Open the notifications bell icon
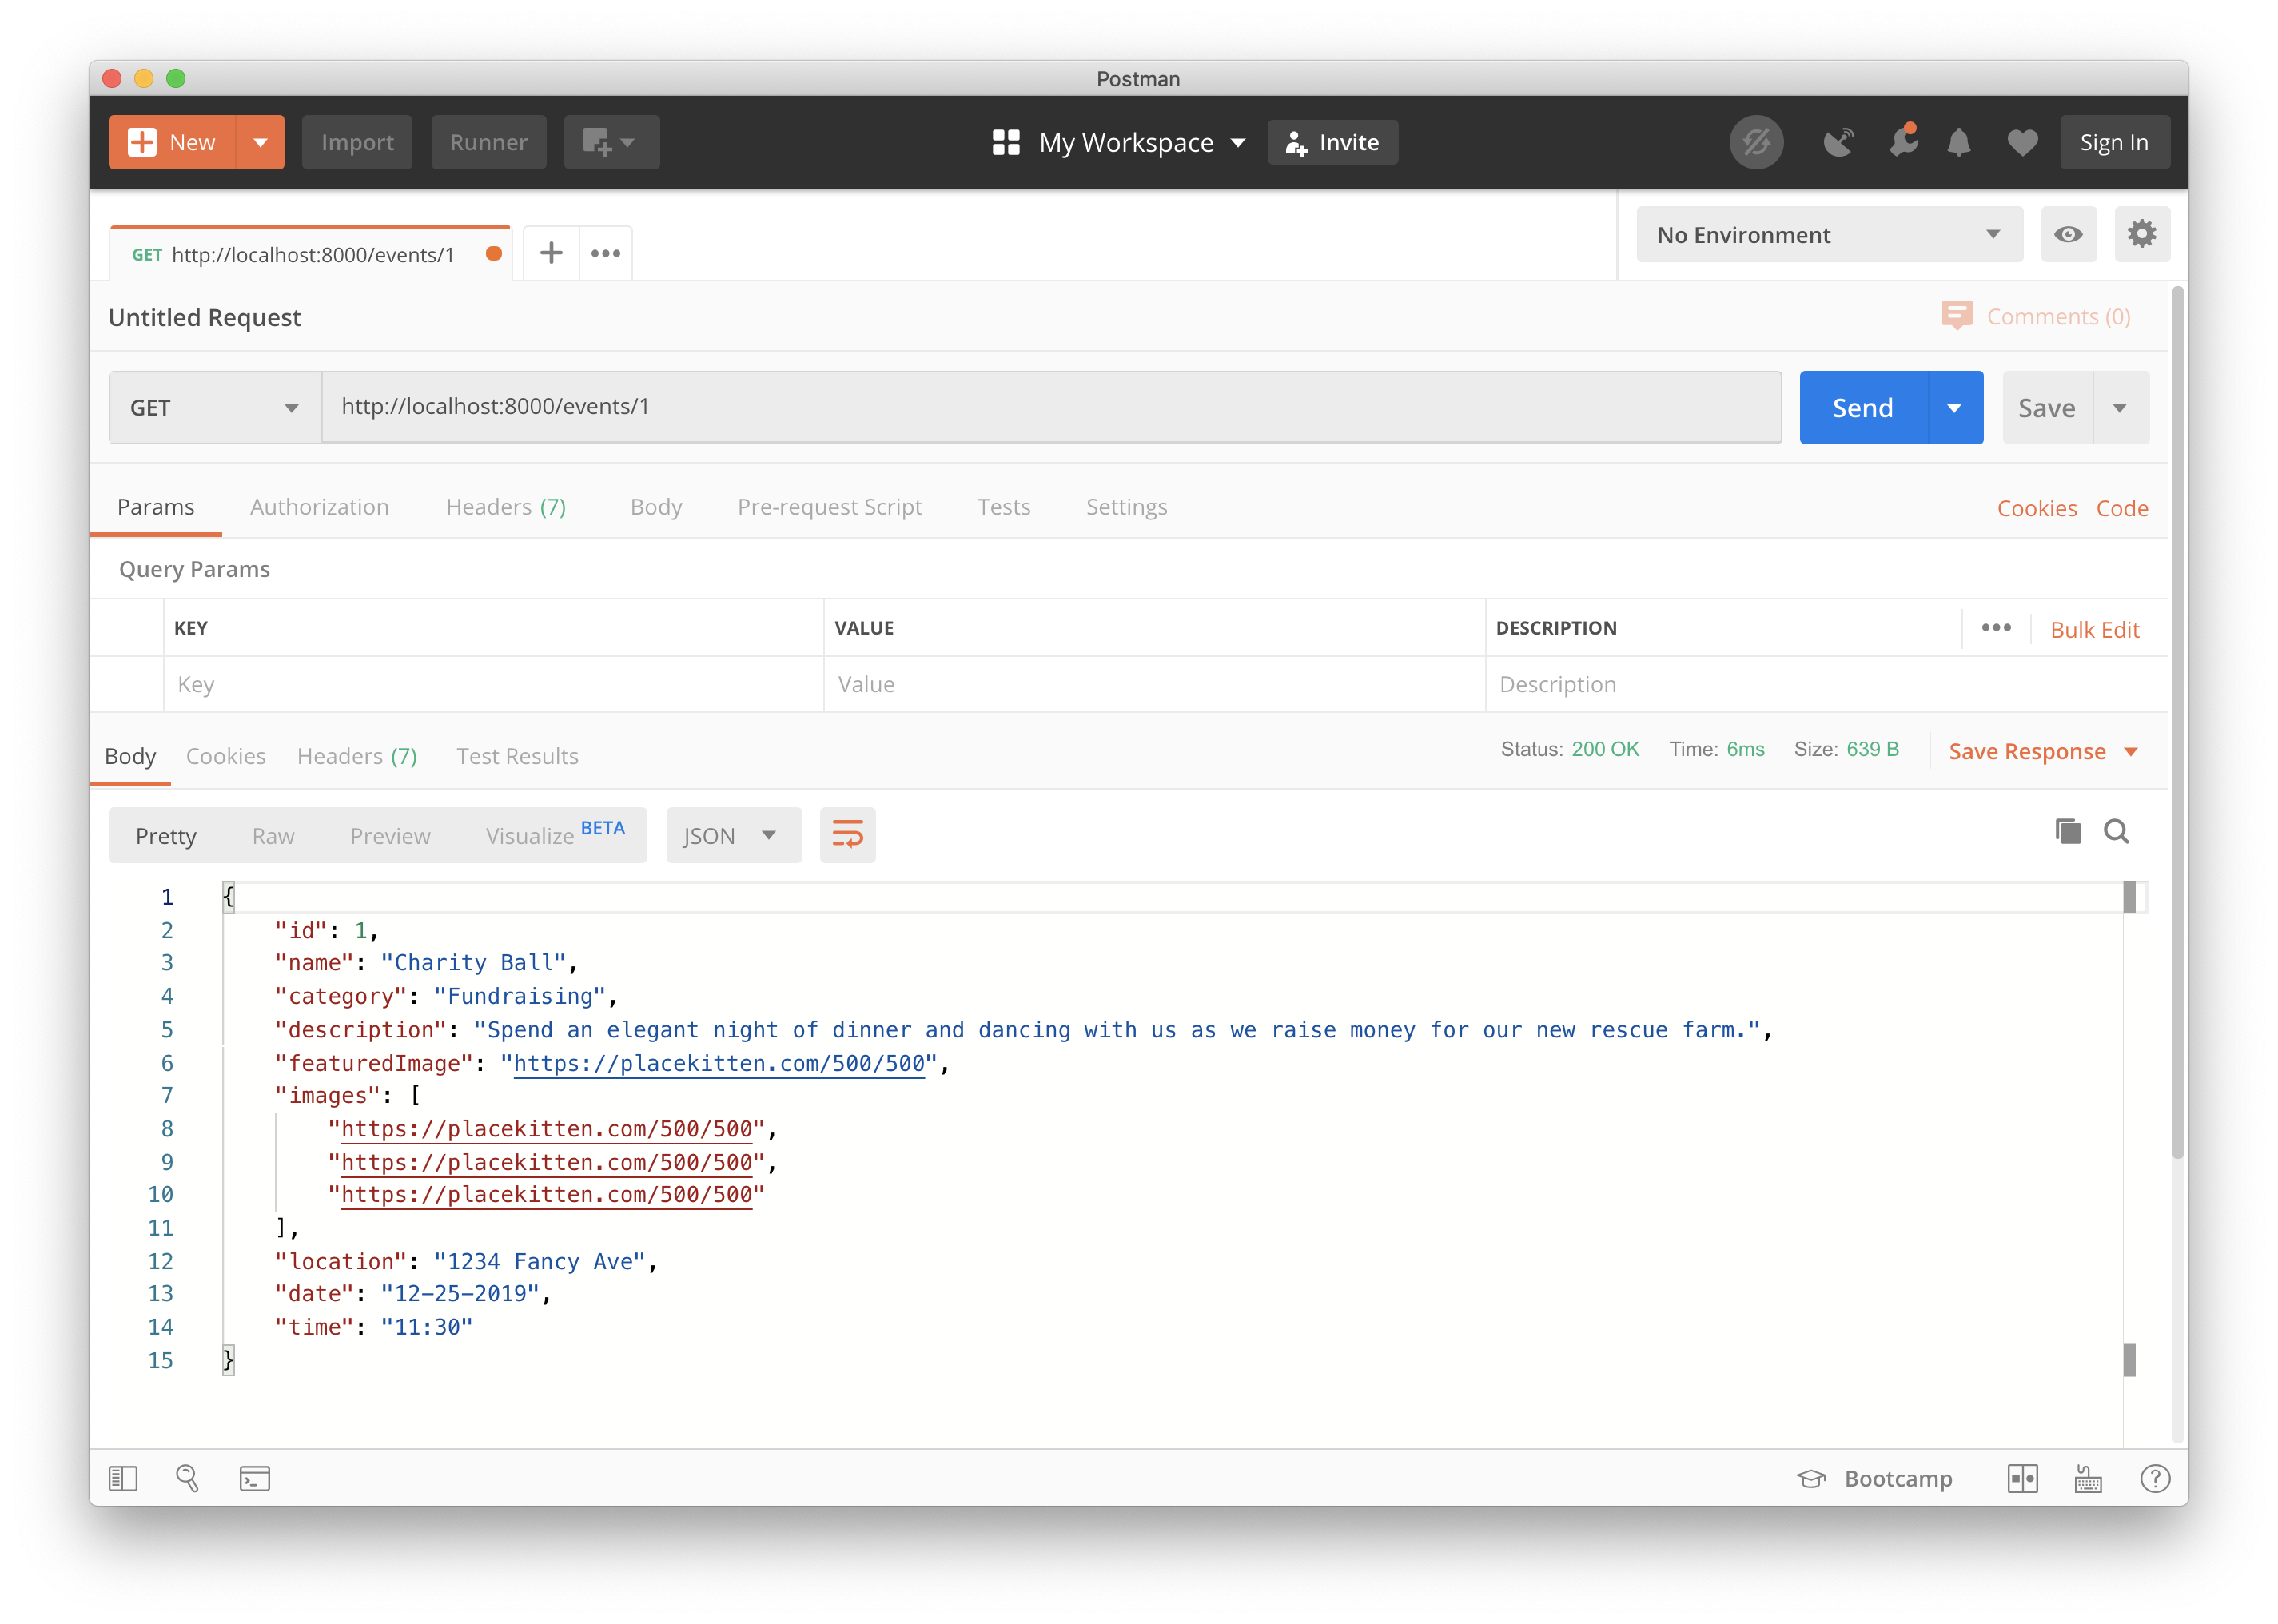The height and width of the screenshot is (1624, 2278). click(1958, 143)
